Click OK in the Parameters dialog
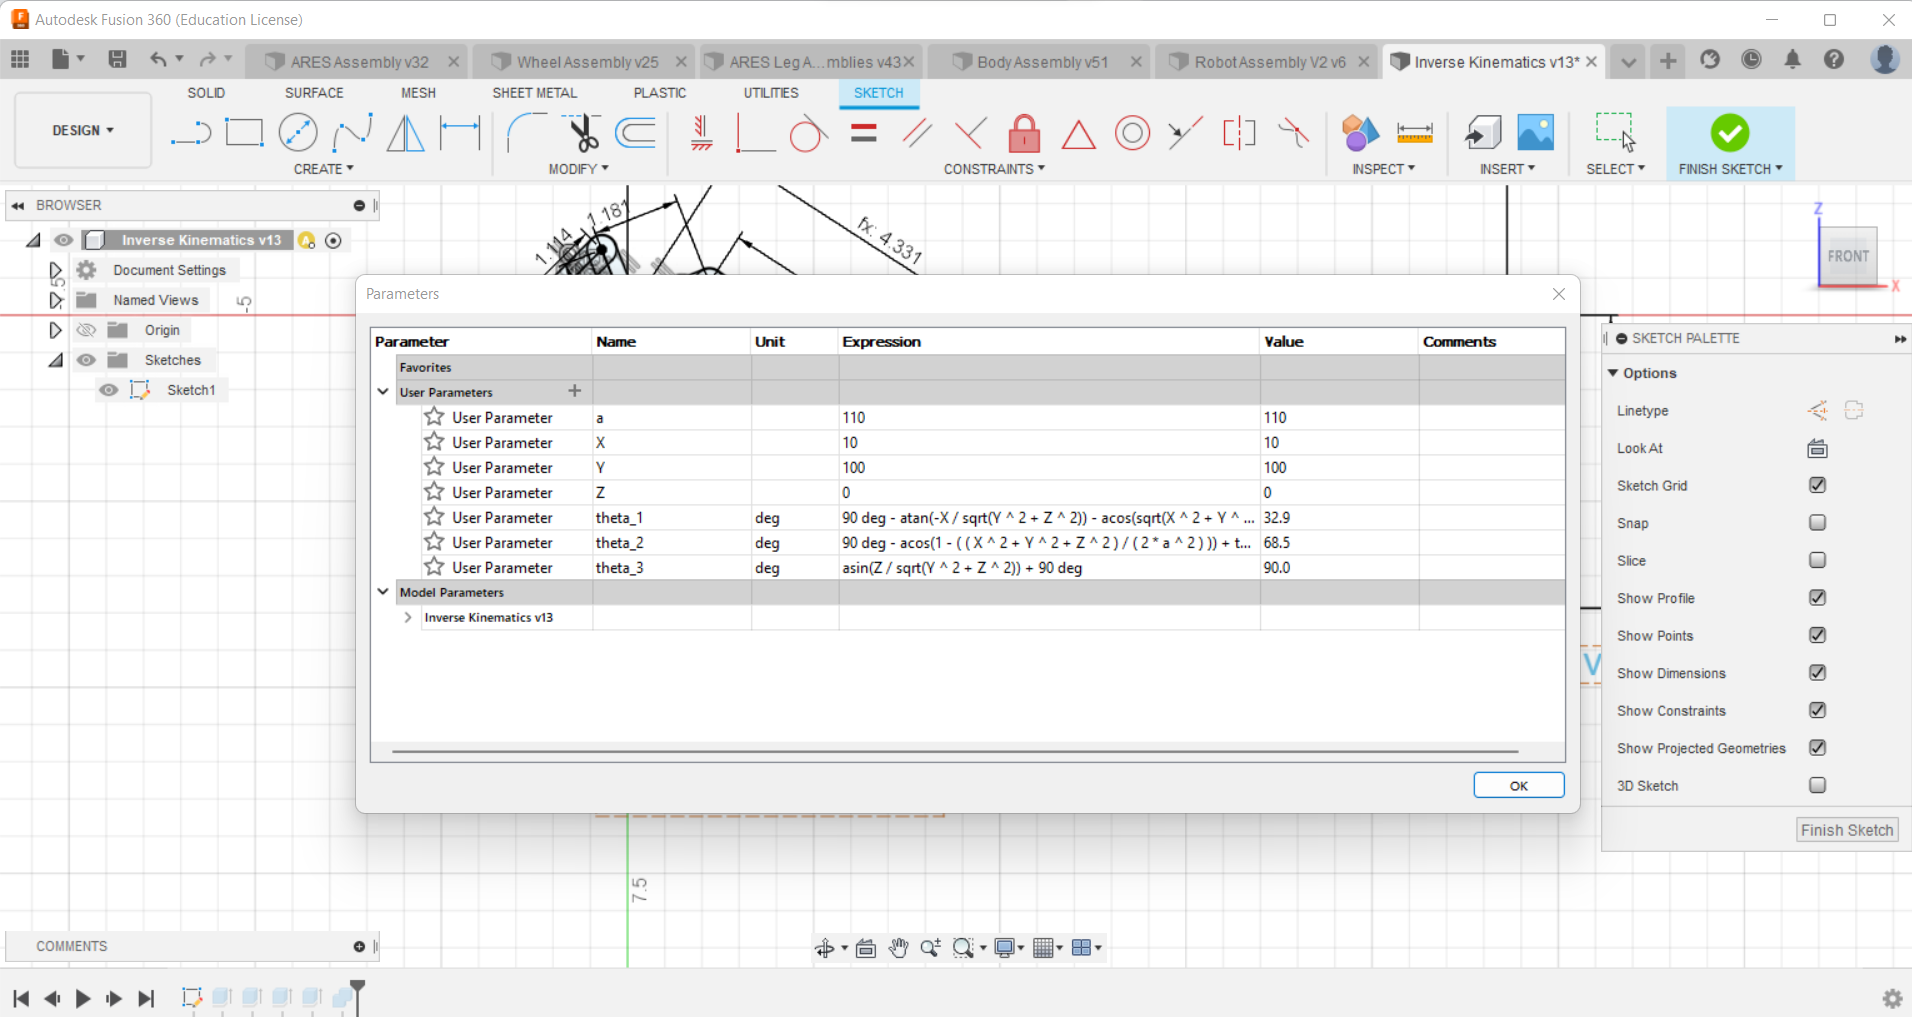Screen dimensions: 1912x1017 point(1518,785)
